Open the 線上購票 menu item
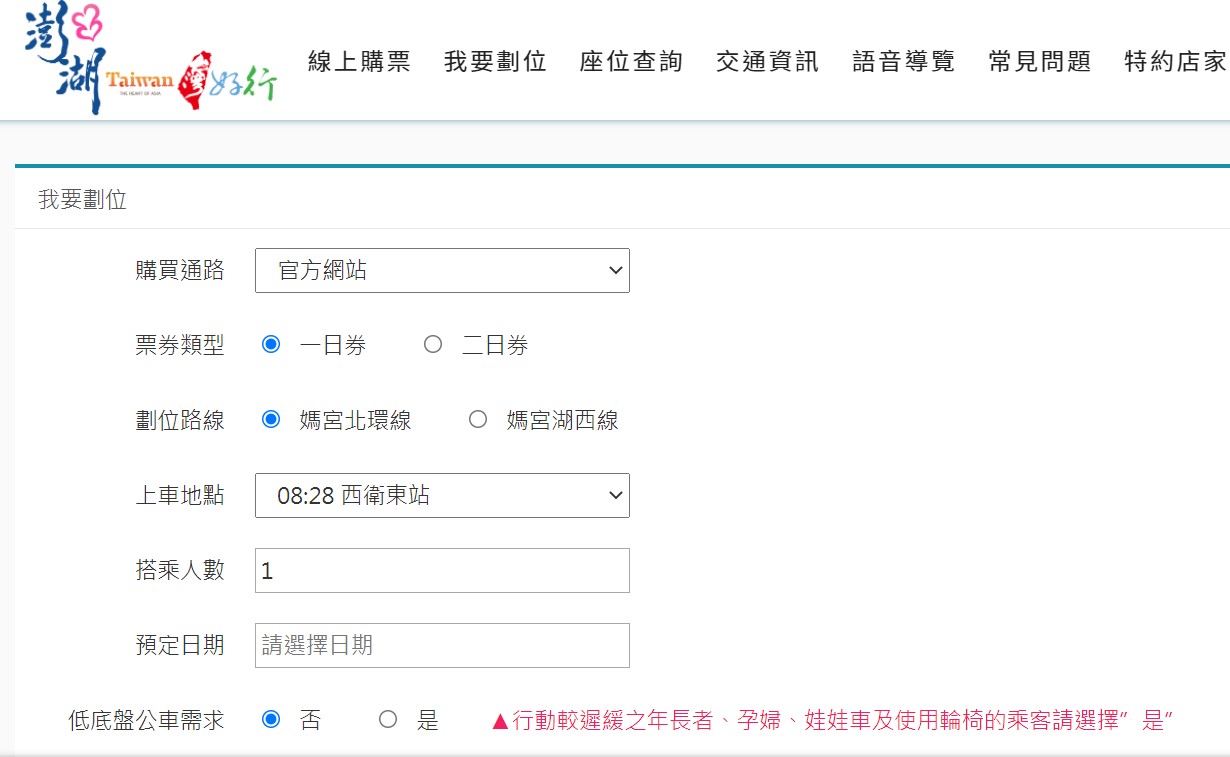 point(359,62)
